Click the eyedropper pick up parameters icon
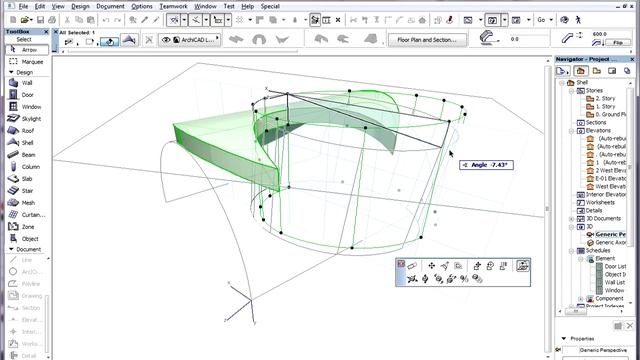The image size is (640, 360). [144, 20]
